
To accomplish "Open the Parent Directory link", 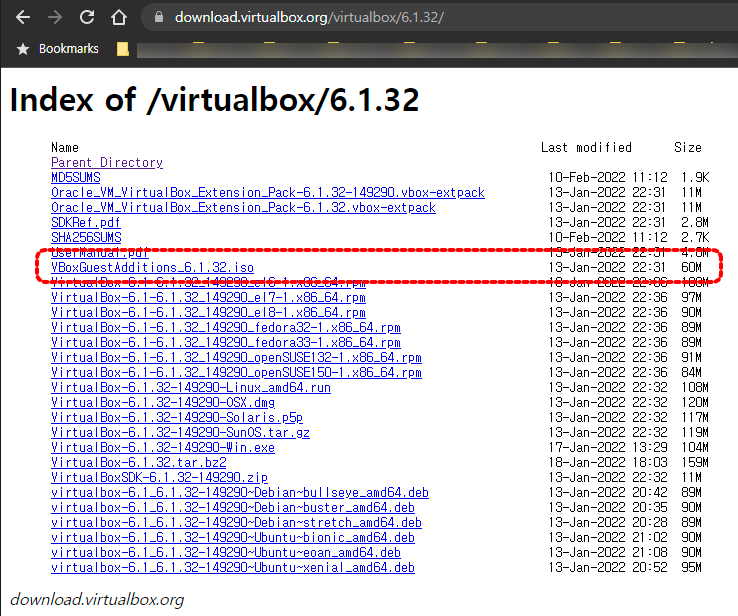I will pos(107,162).
